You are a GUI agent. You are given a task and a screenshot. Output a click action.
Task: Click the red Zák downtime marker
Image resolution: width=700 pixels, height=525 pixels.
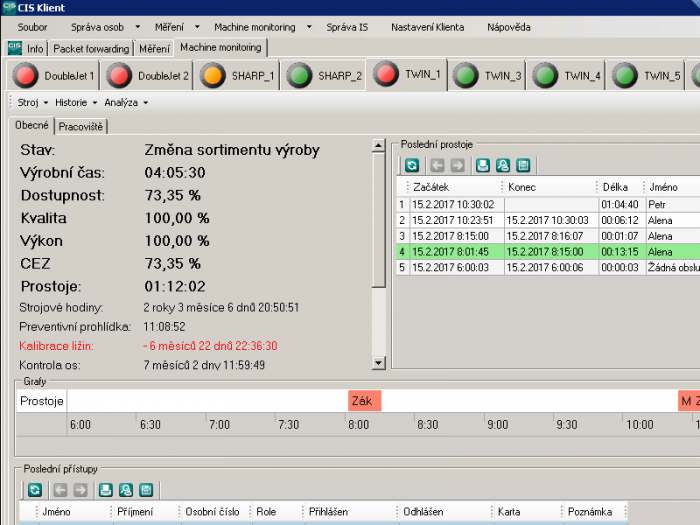364,401
